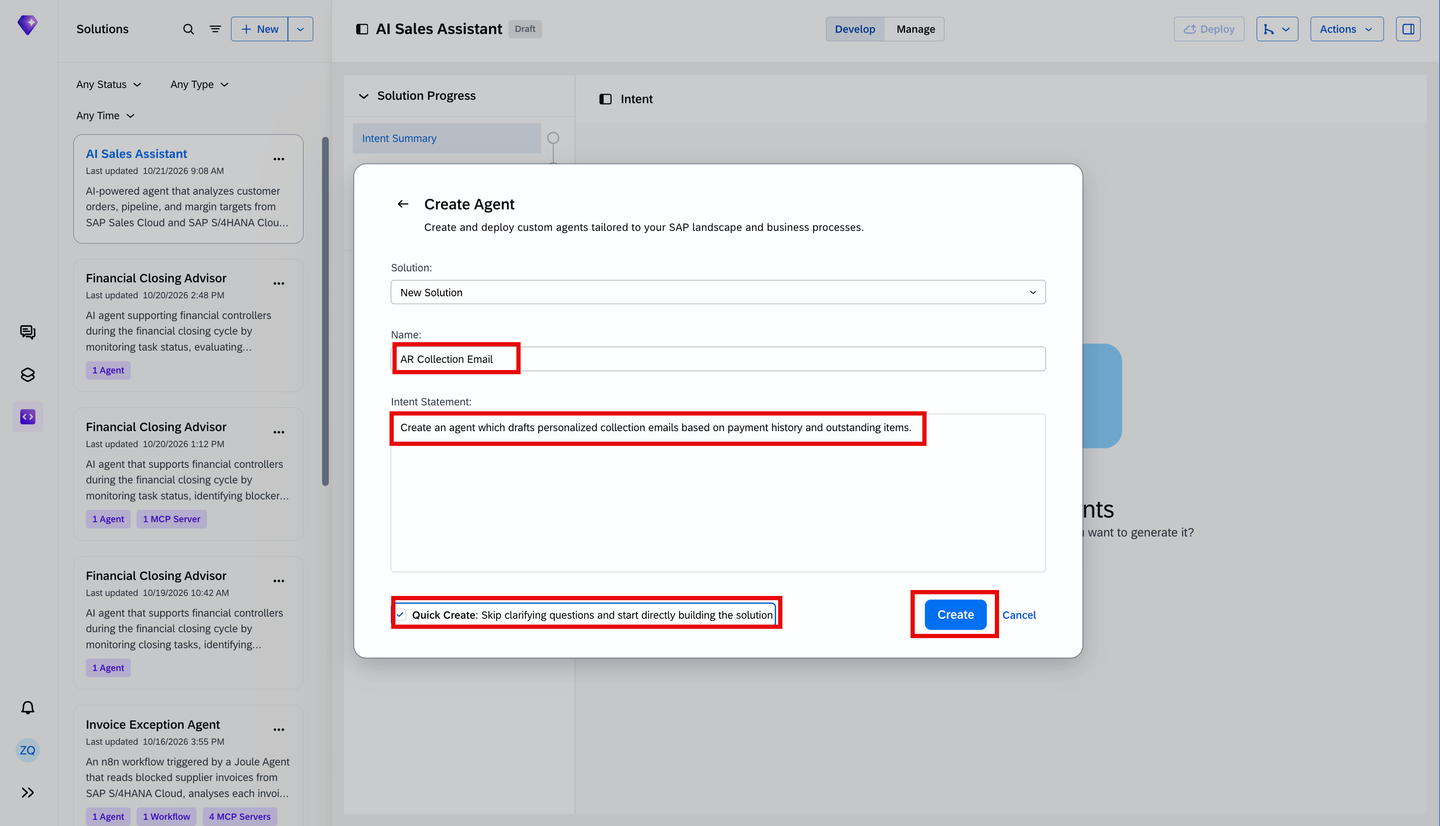Open notifications bell
The width and height of the screenshot is (1440, 826).
(28, 707)
